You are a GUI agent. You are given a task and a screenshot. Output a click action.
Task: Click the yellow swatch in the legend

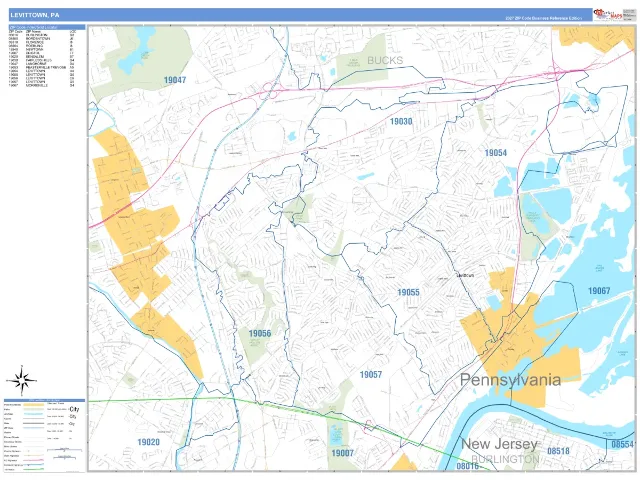[34, 405]
